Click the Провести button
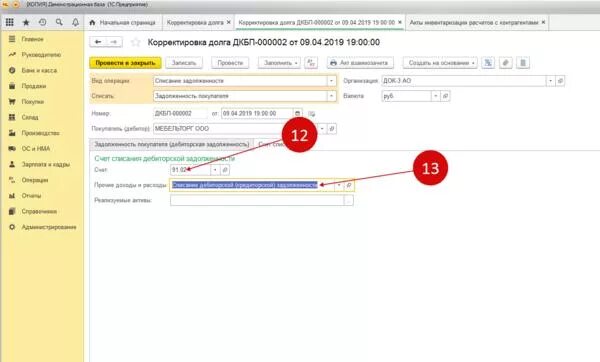The image size is (600, 362). pos(230,63)
